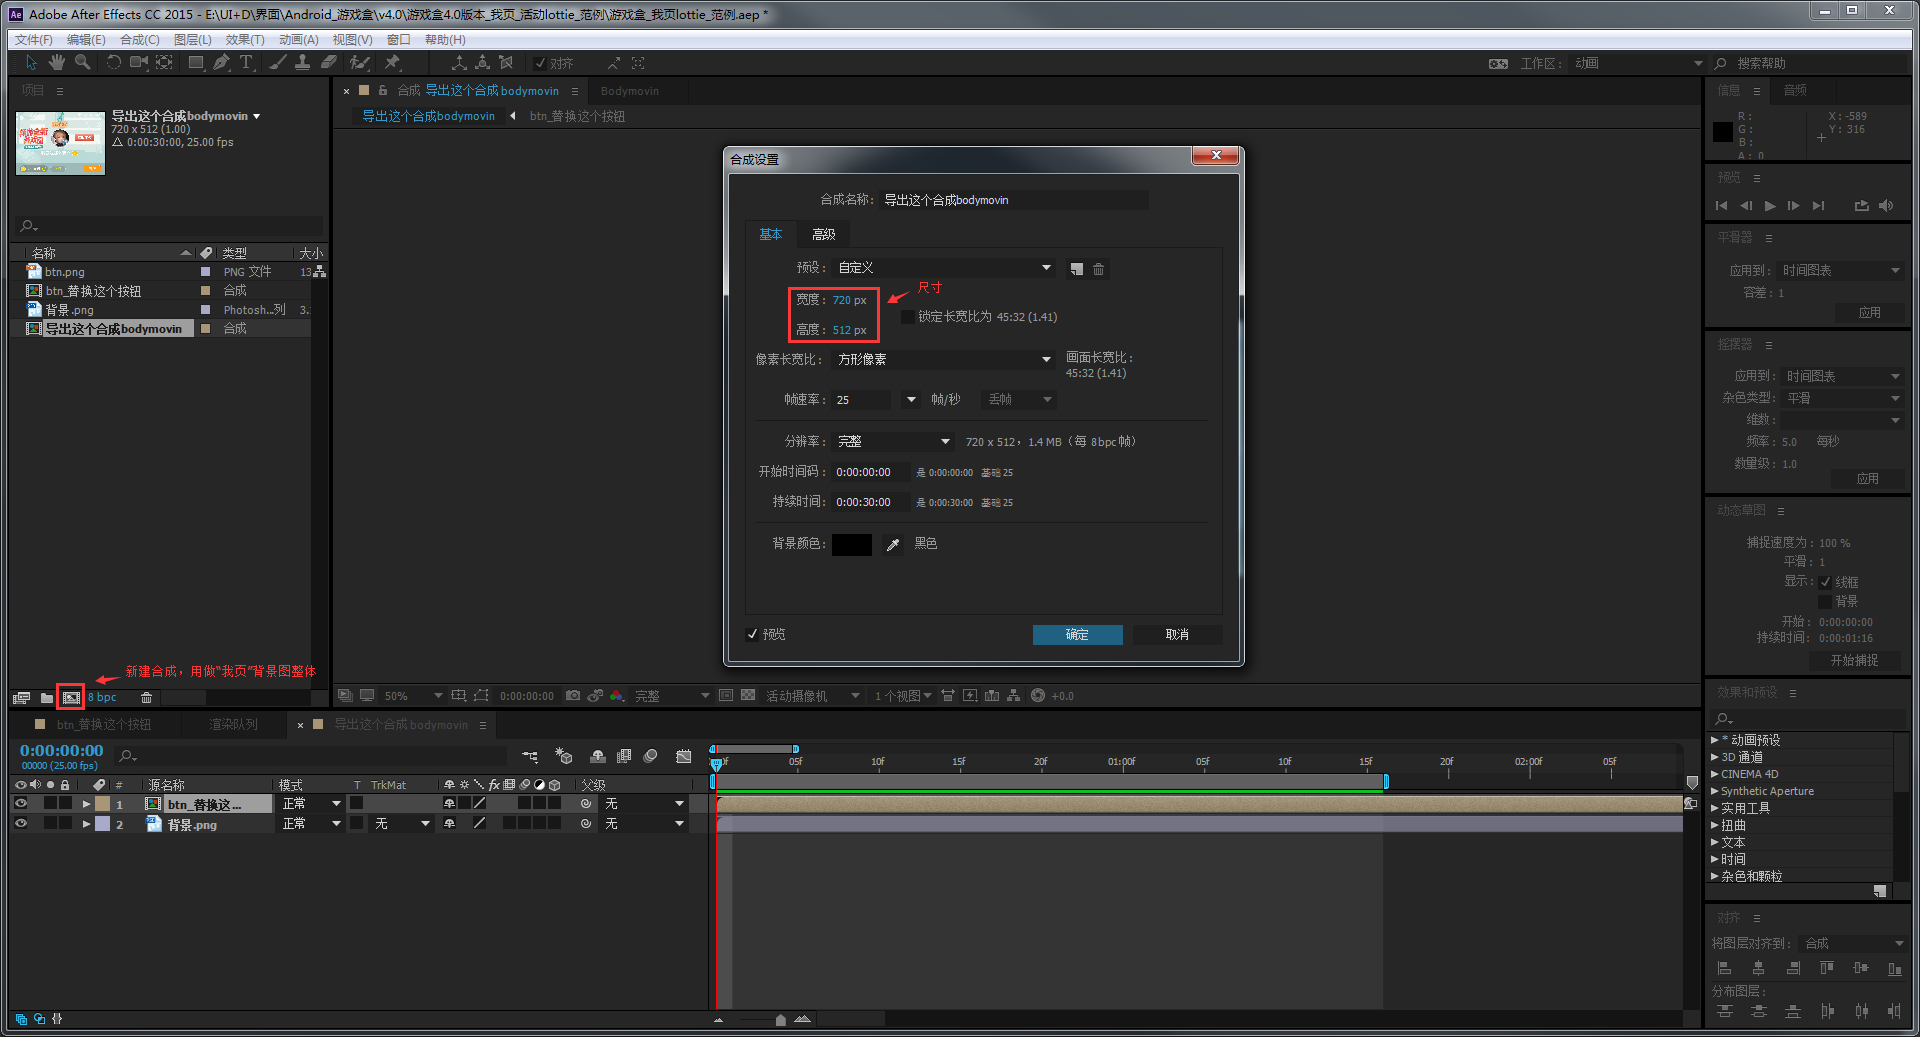Expand the 动画预设 effects category
This screenshot has width=1920, height=1037.
pyautogui.click(x=1715, y=740)
